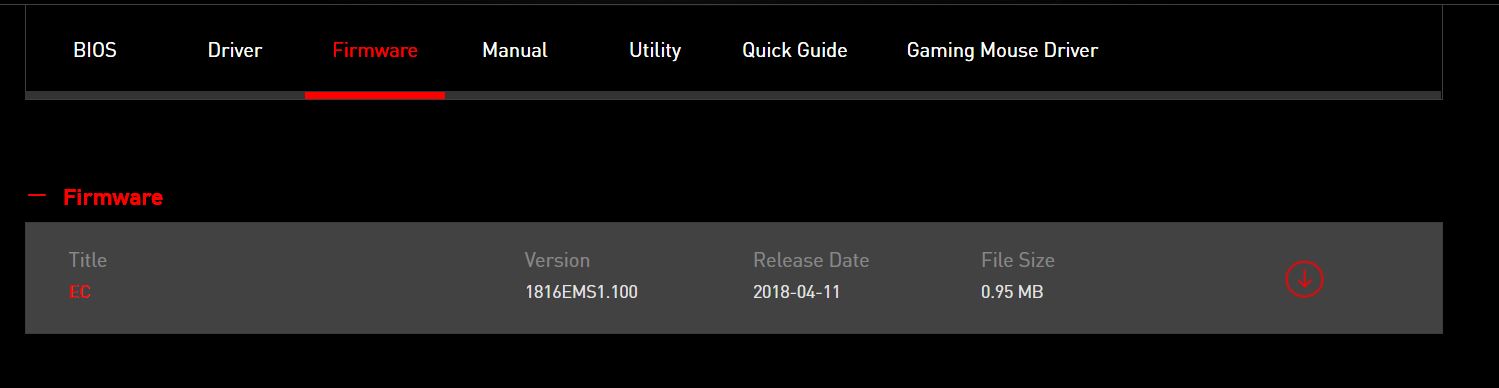1499x388 pixels.
Task: Click the red Firmware section heading
Action: point(113,198)
